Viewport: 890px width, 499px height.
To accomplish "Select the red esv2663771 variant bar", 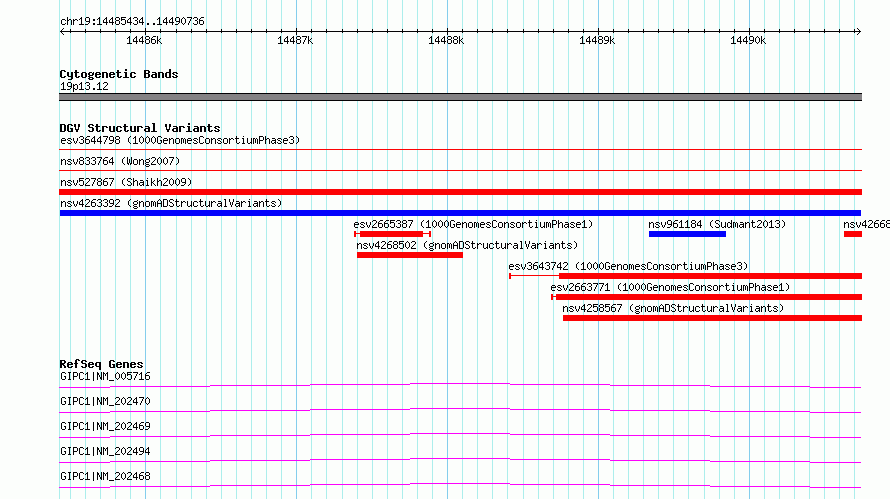I will pos(707,297).
